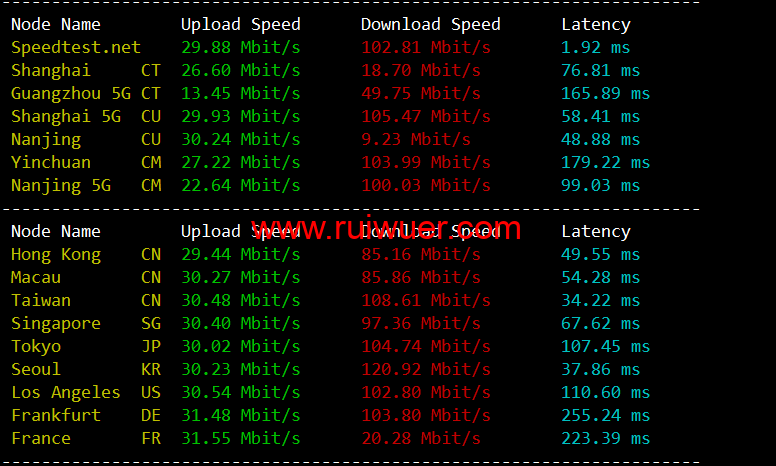
Task: Select Shanghai 5G download speed 105.47 Mbit/s
Action: point(425,116)
